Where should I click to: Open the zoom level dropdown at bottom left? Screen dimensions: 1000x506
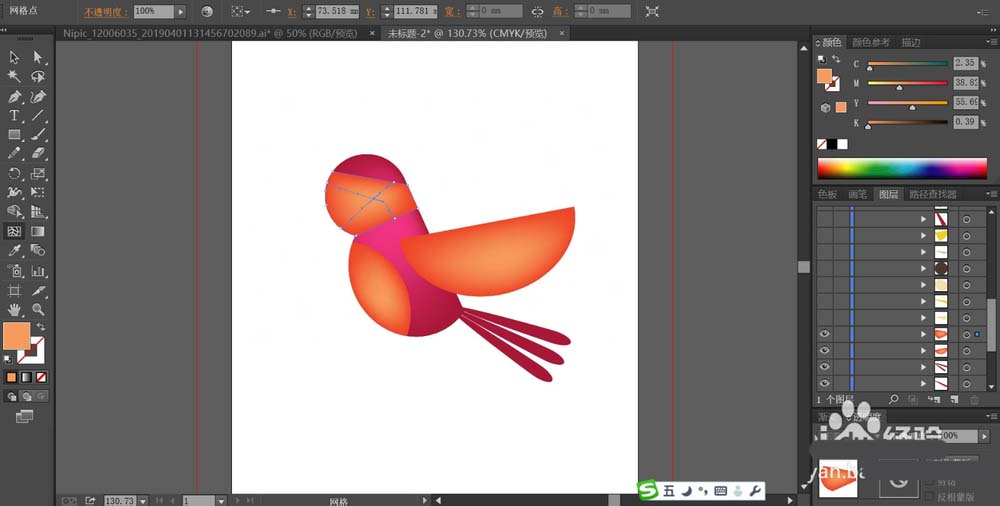click(142, 501)
